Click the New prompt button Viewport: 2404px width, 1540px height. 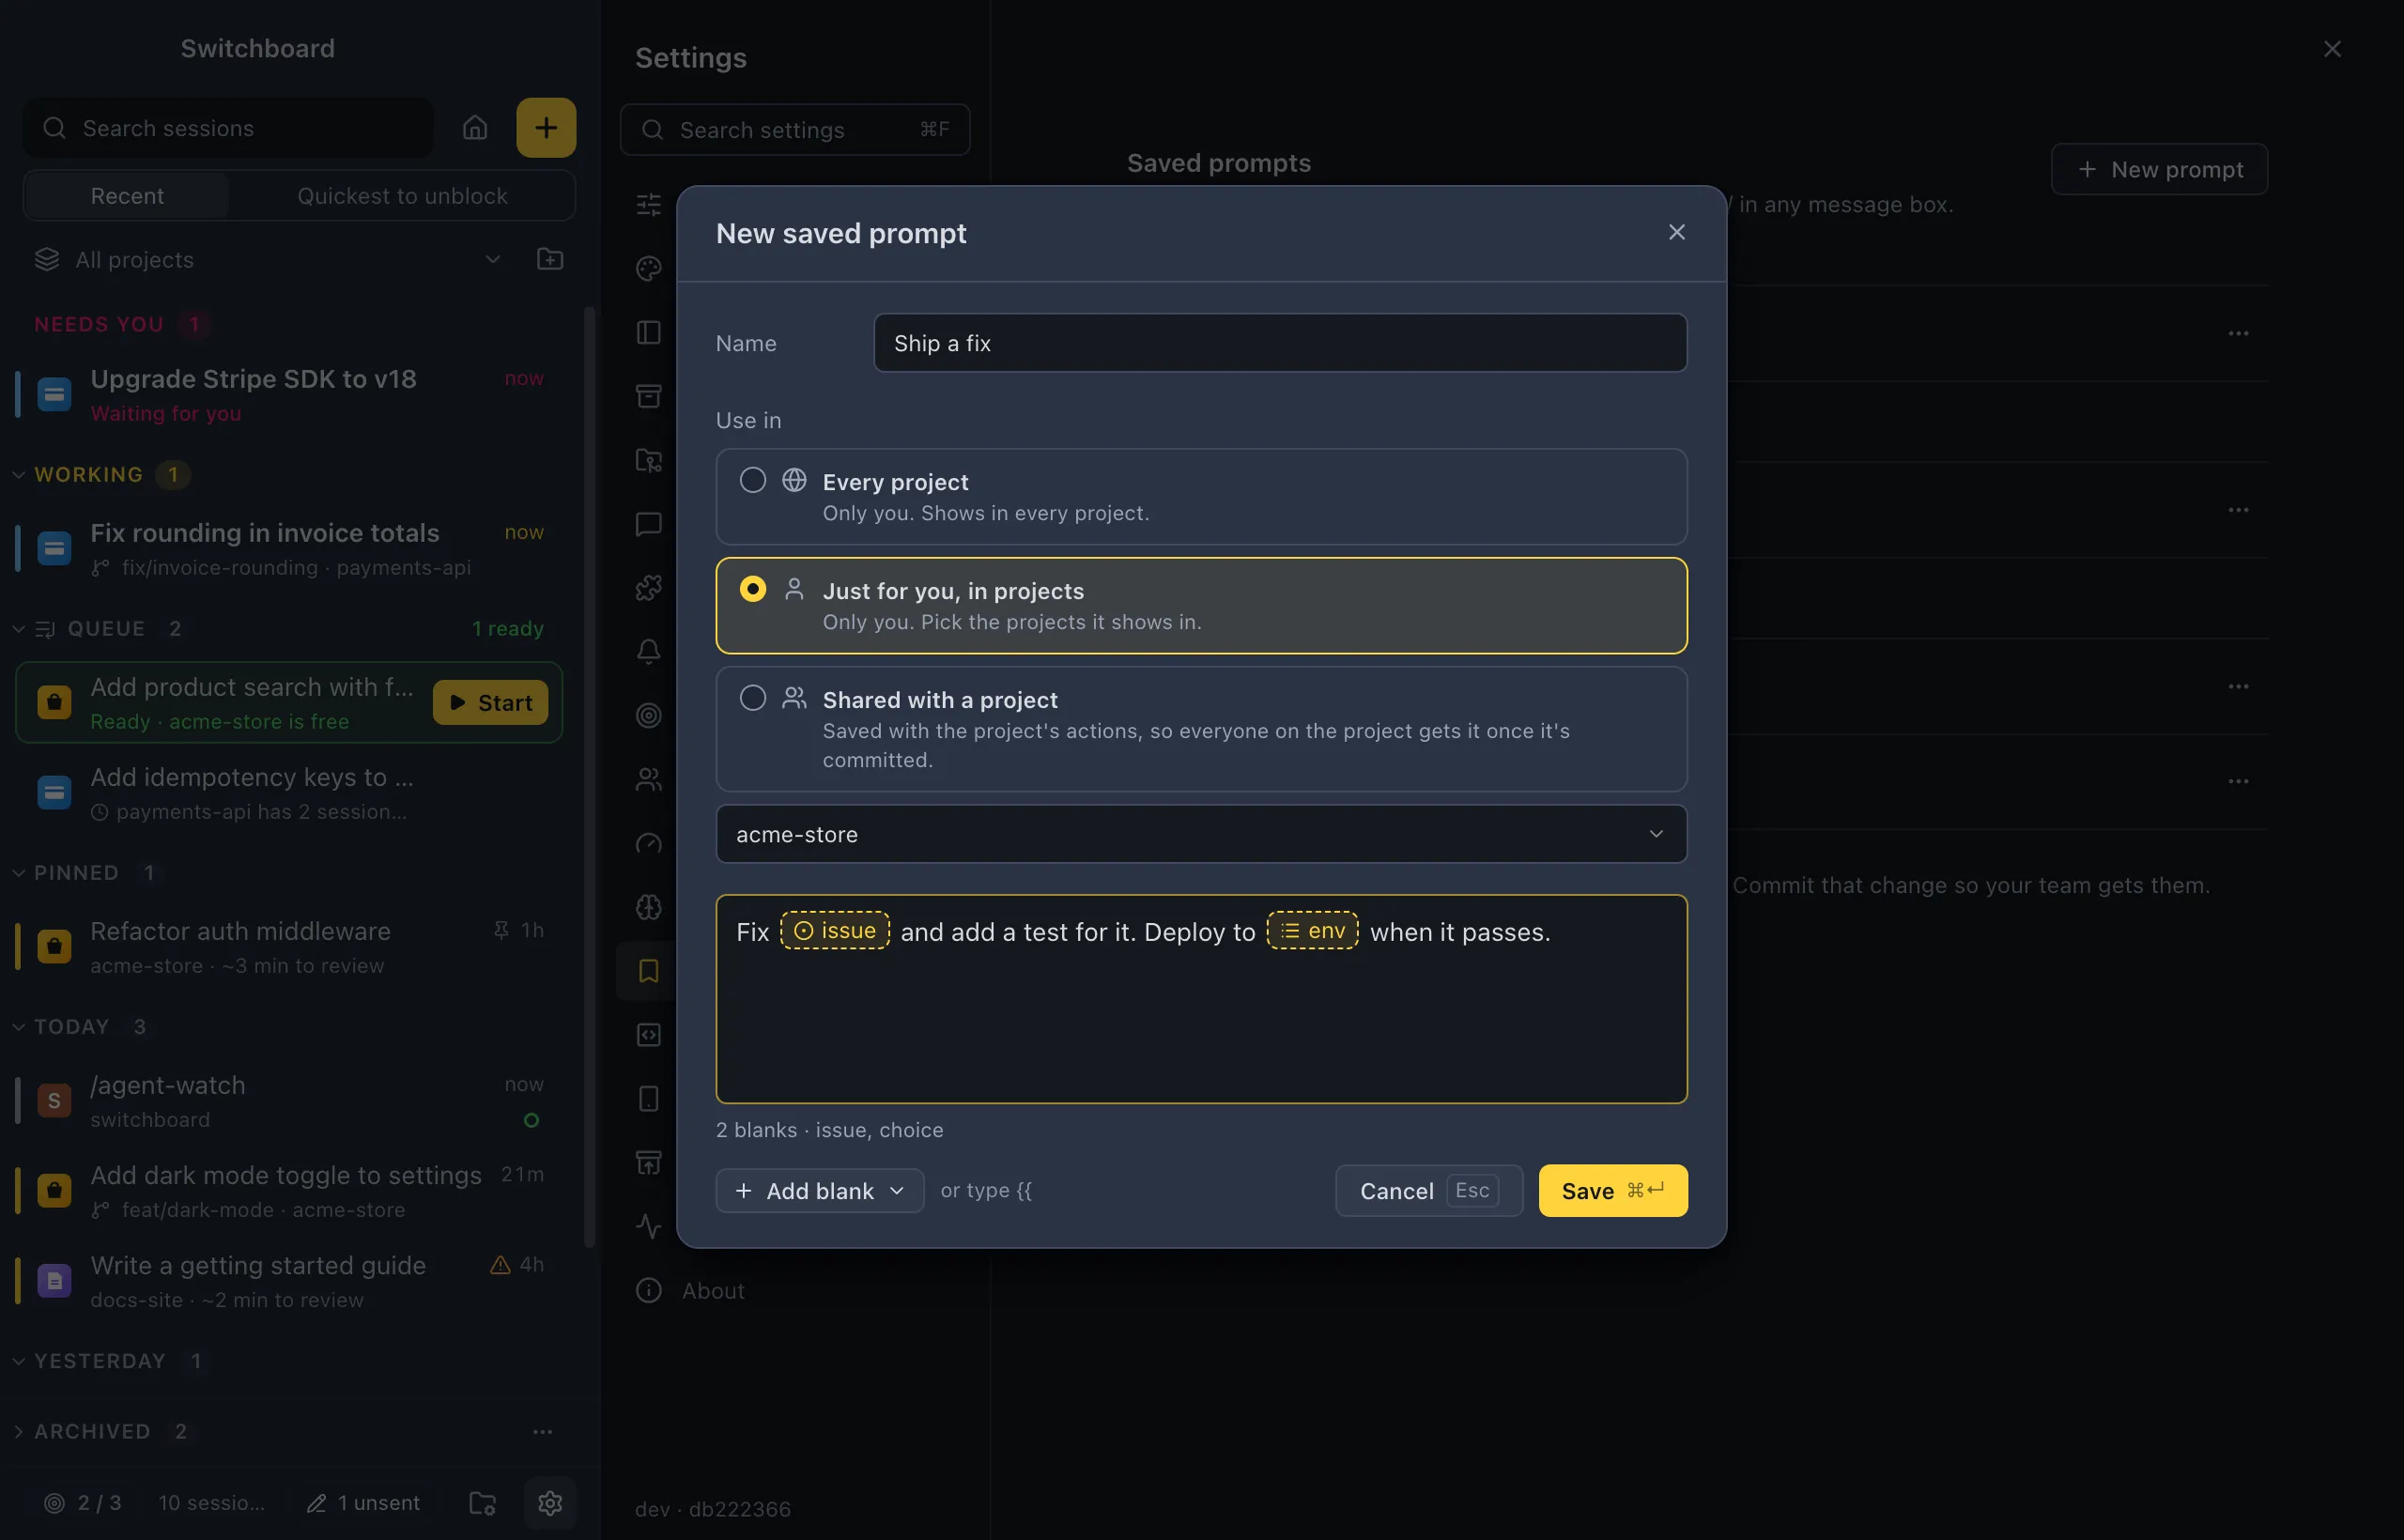2159,170
